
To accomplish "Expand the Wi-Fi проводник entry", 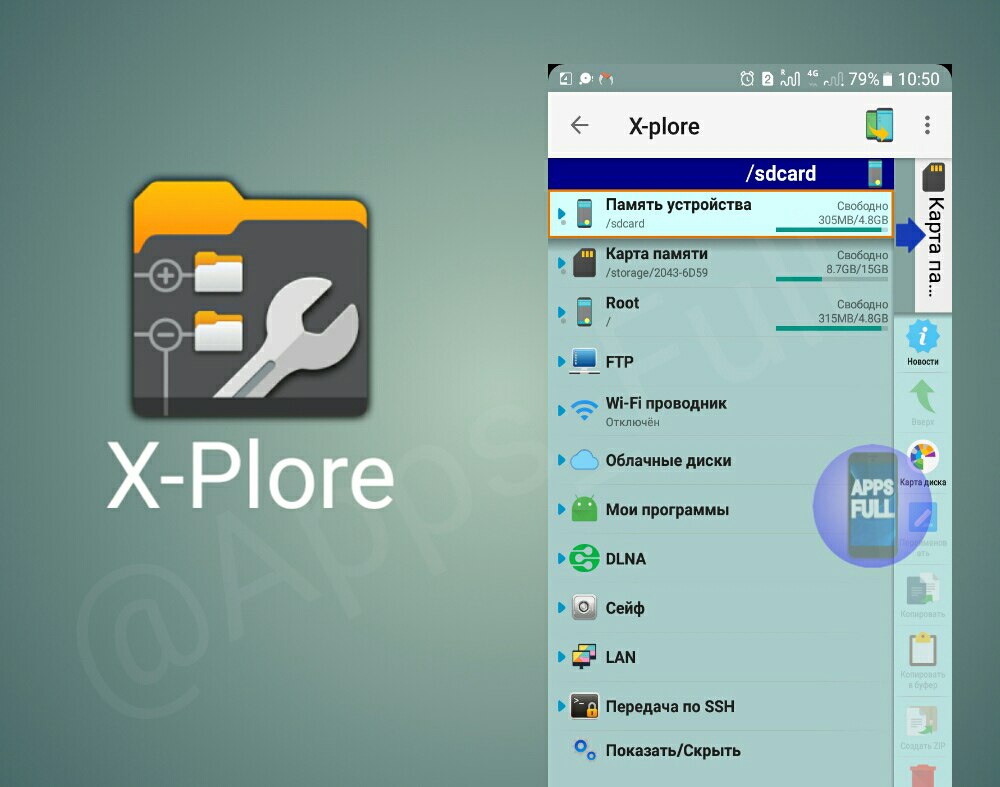I will pyautogui.click(x=561, y=411).
